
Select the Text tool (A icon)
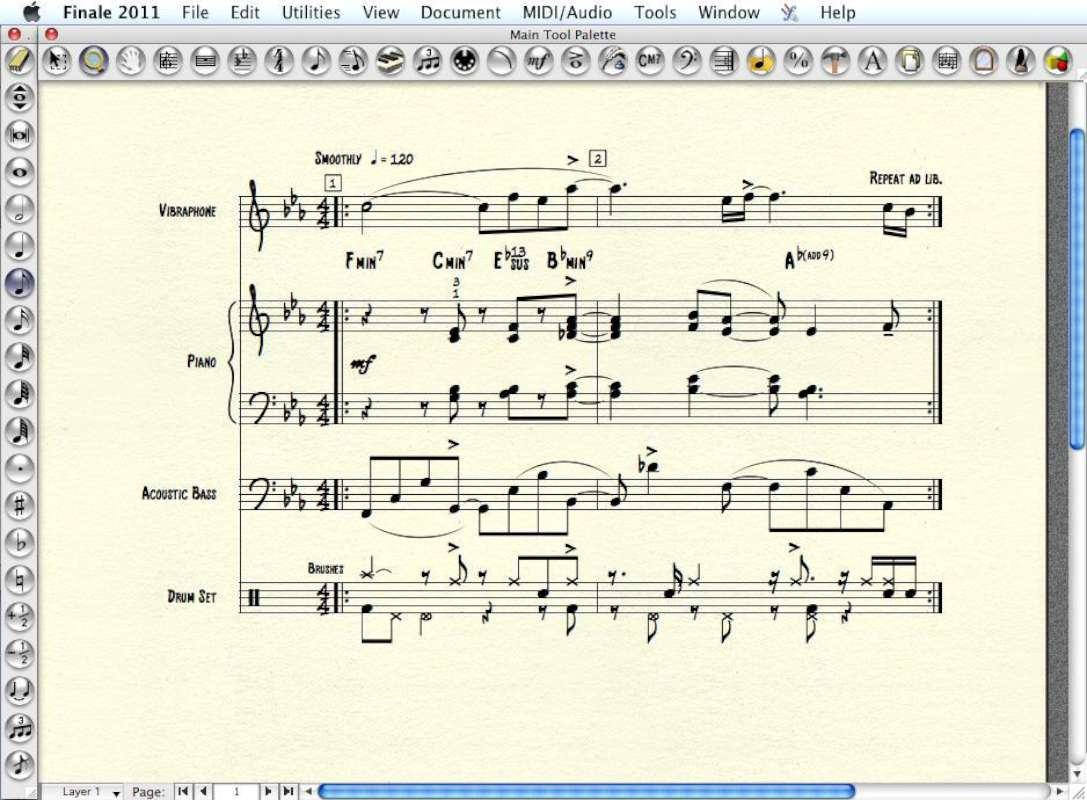[x=872, y=60]
